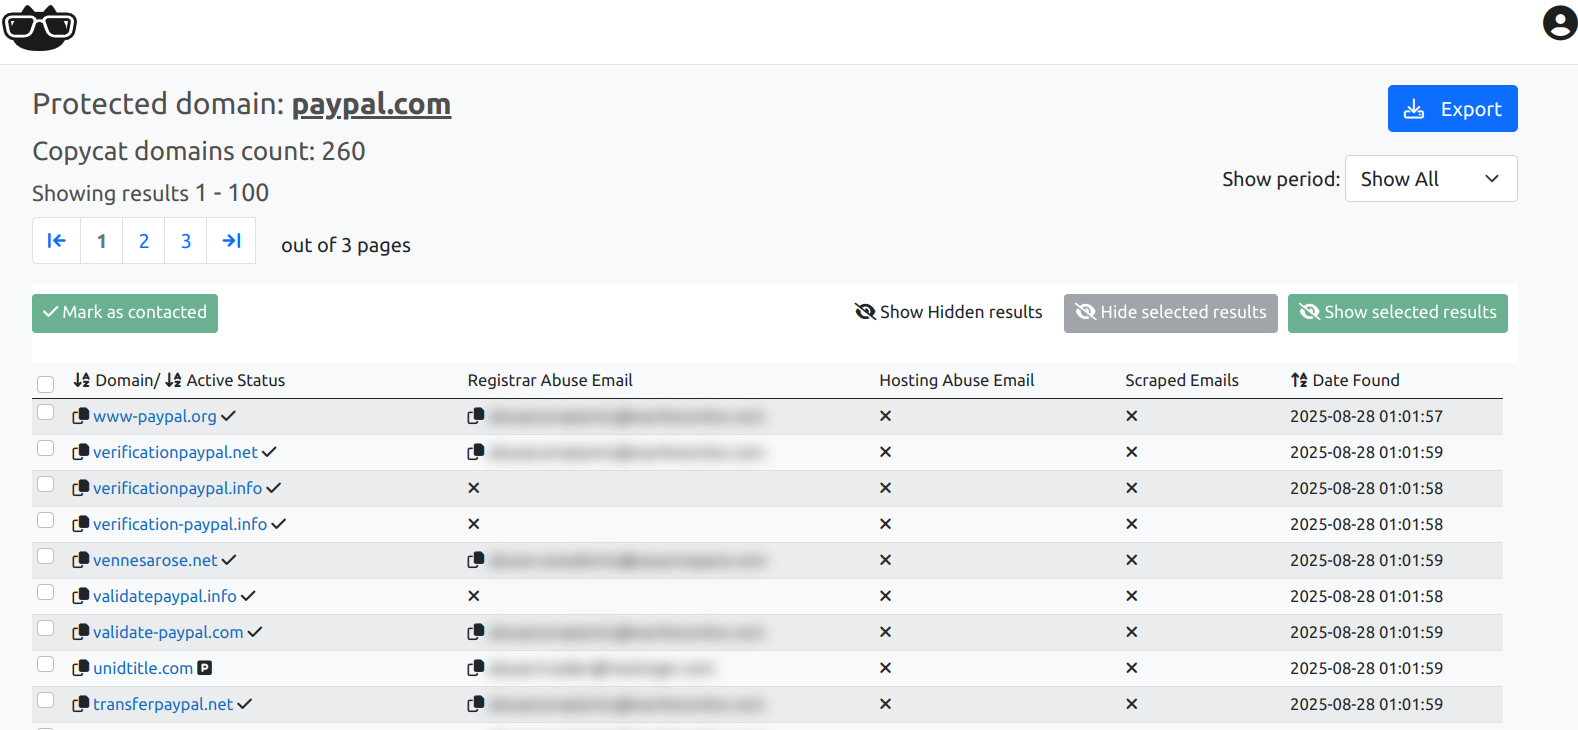Viewport: 1578px width, 730px height.
Task: Click date 2025-08-28 01:01:57 cell
Action: [1366, 416]
